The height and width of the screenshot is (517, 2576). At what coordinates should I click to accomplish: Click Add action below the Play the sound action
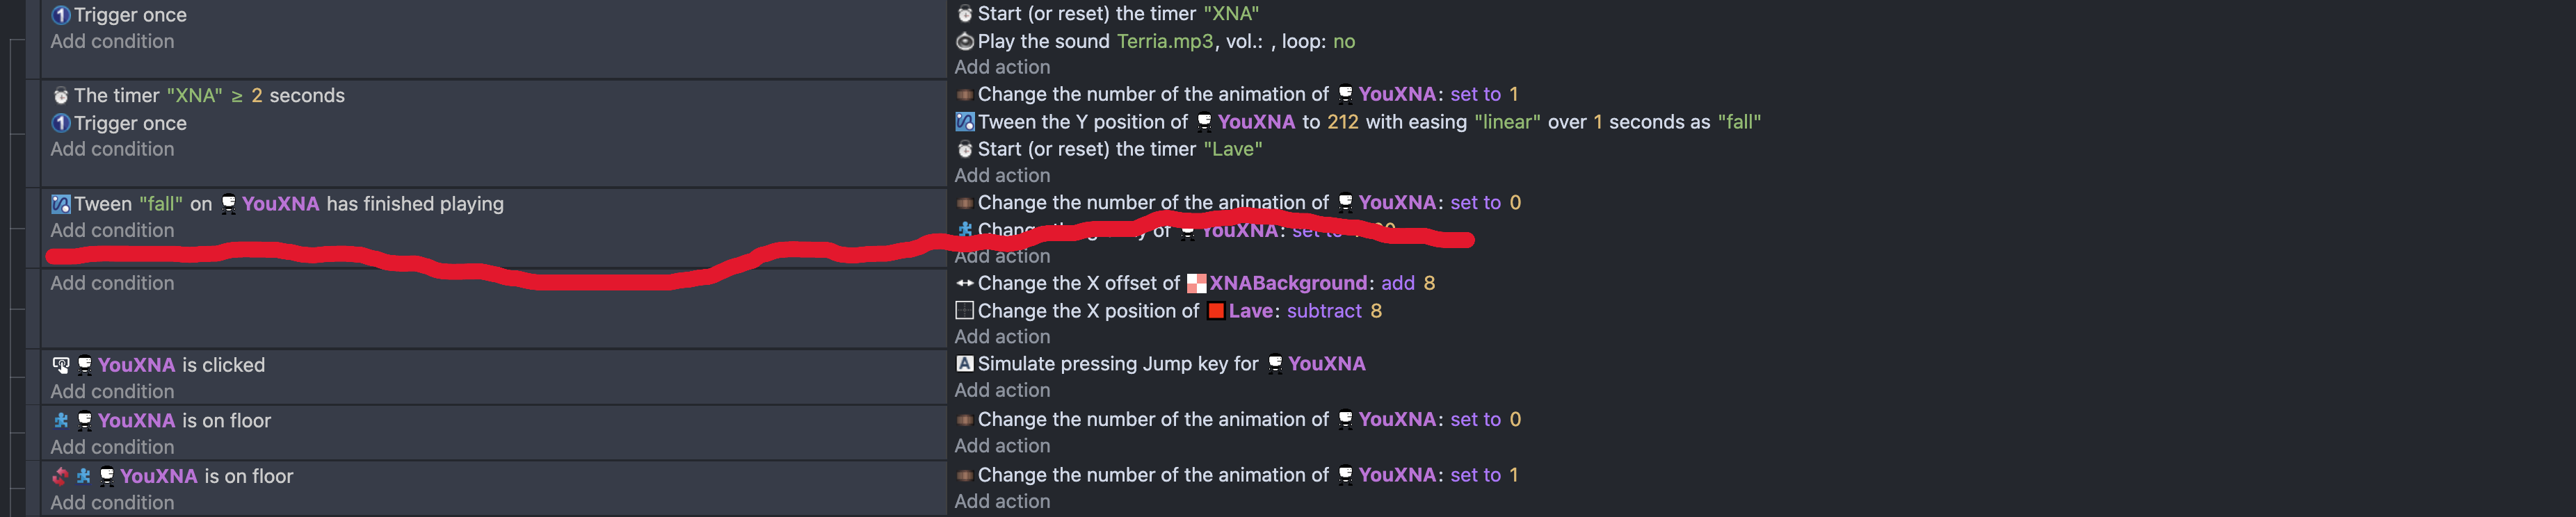(1002, 67)
